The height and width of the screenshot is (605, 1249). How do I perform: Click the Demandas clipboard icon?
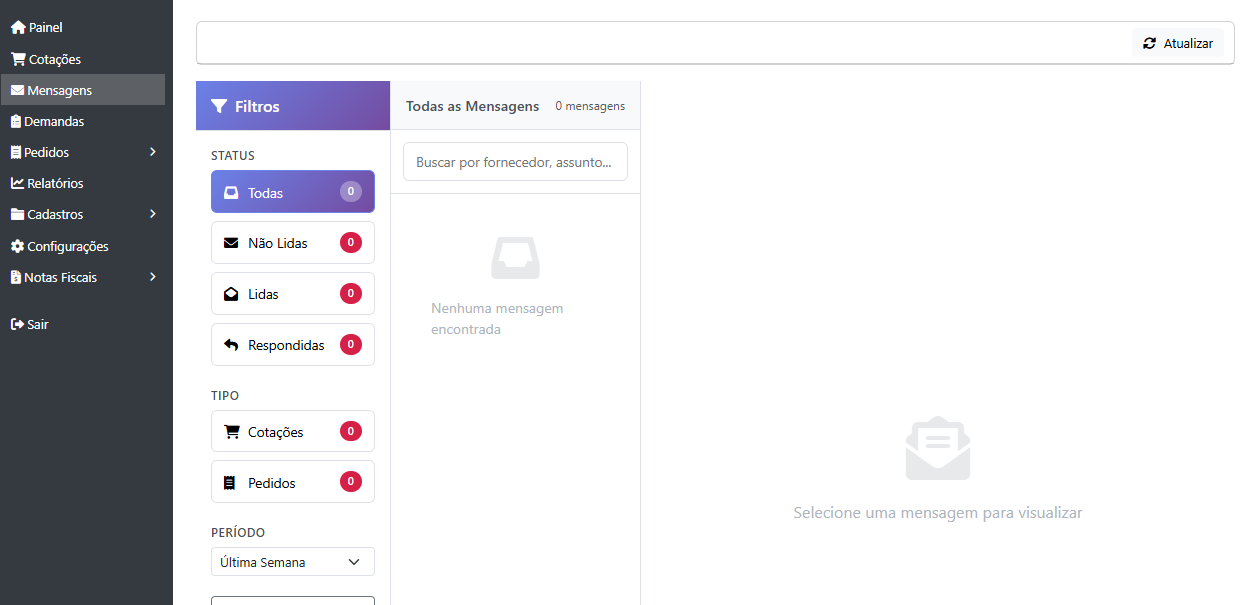pos(16,121)
